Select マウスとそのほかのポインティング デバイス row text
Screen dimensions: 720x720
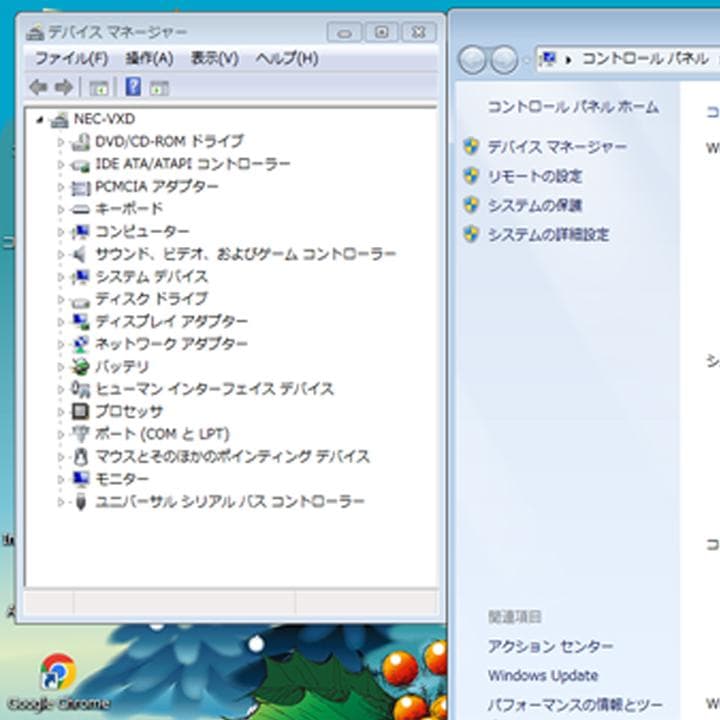coord(232,457)
